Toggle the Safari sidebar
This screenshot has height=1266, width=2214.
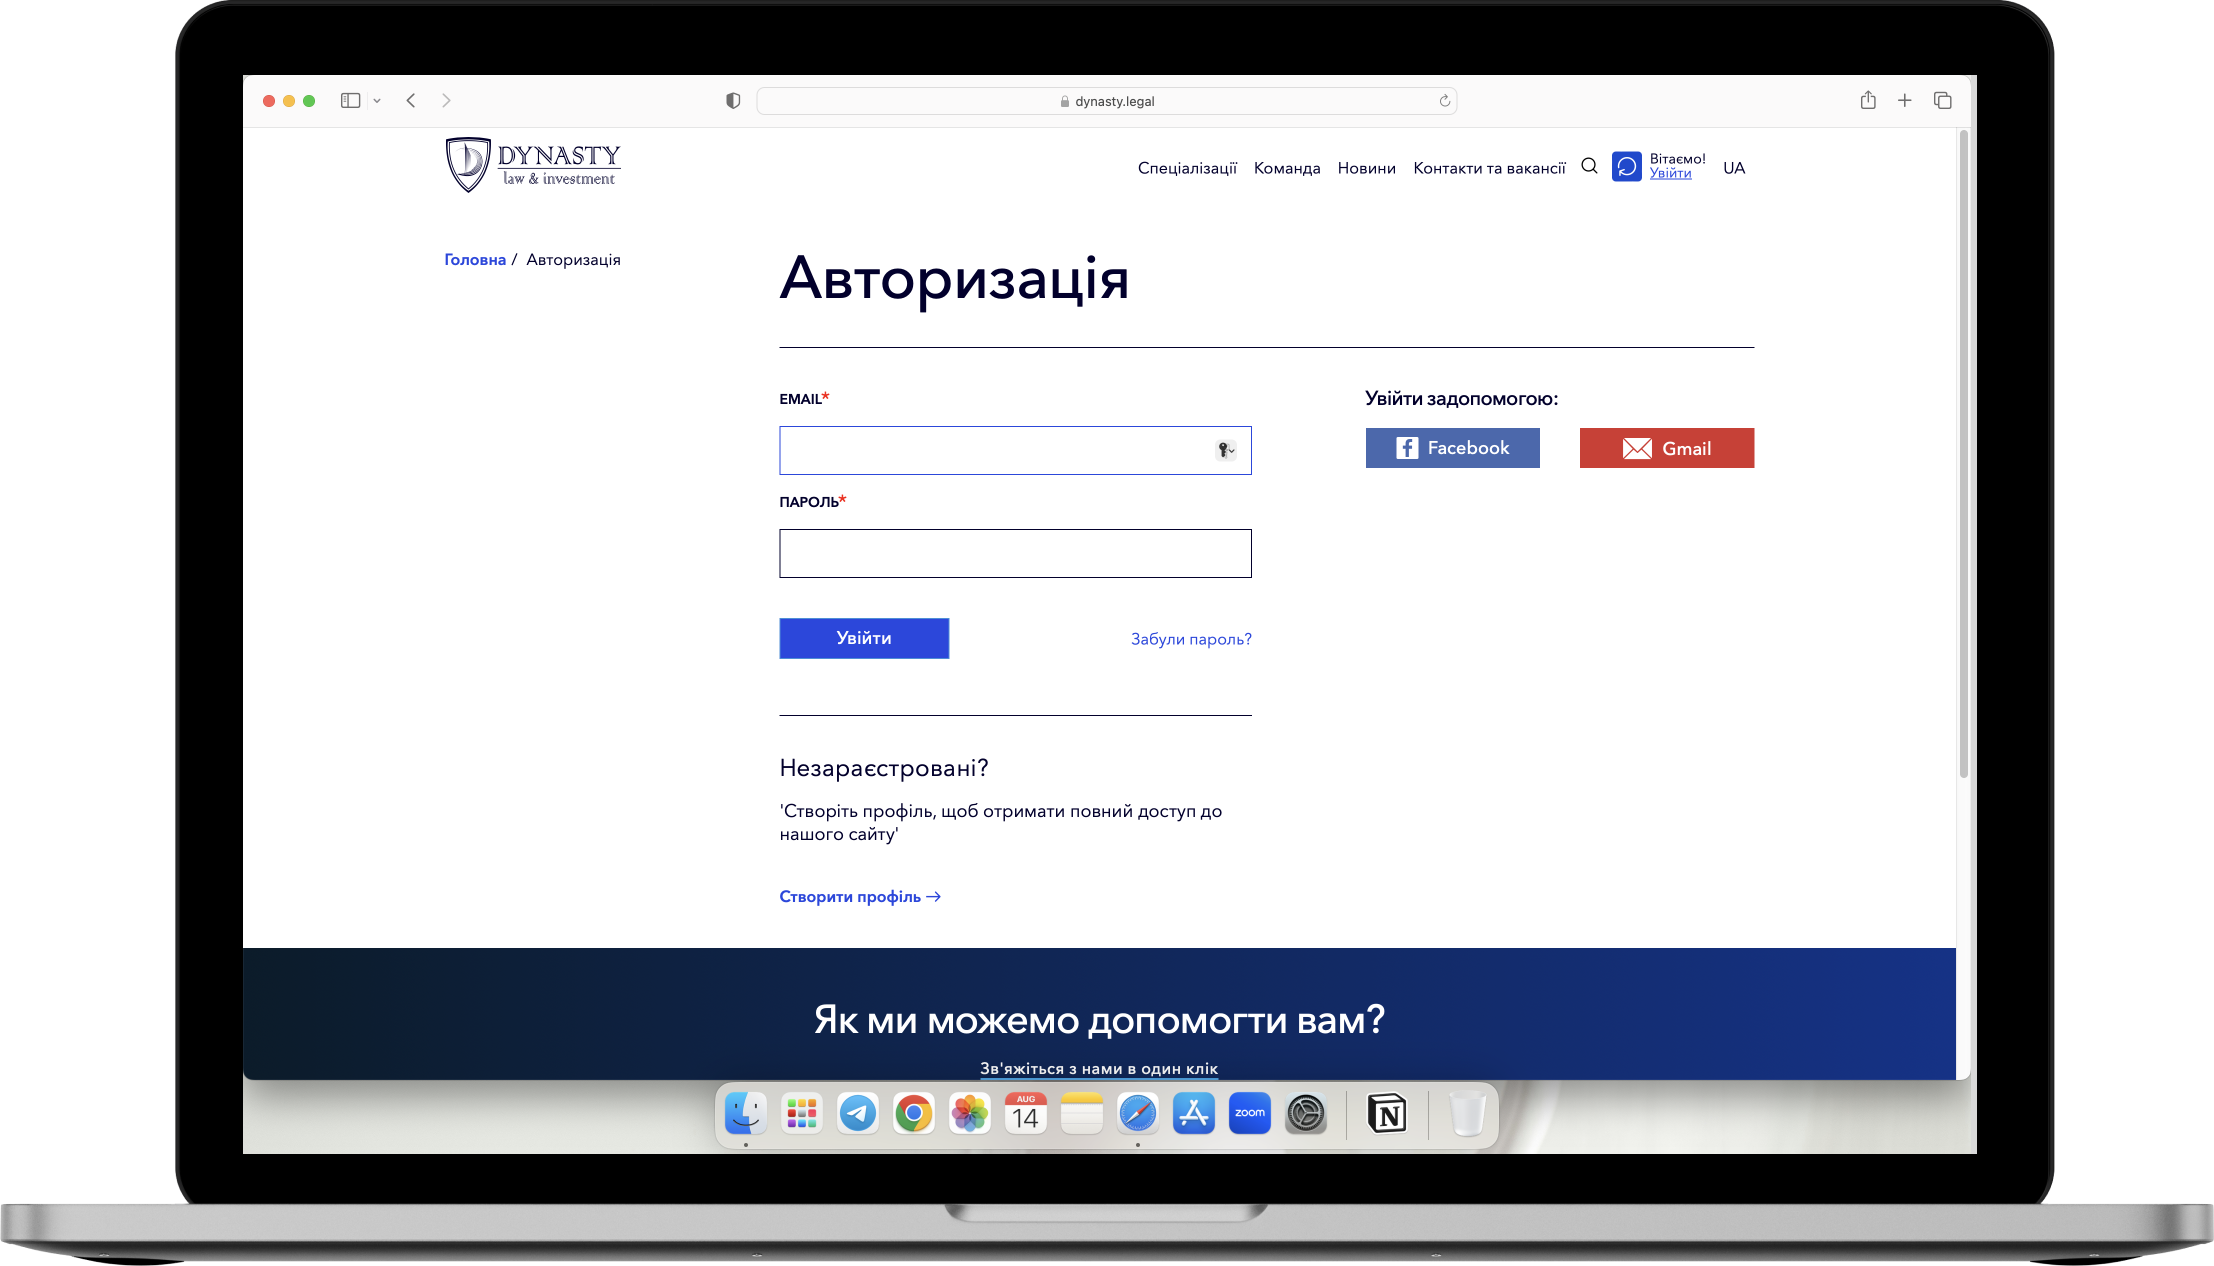pyautogui.click(x=350, y=100)
